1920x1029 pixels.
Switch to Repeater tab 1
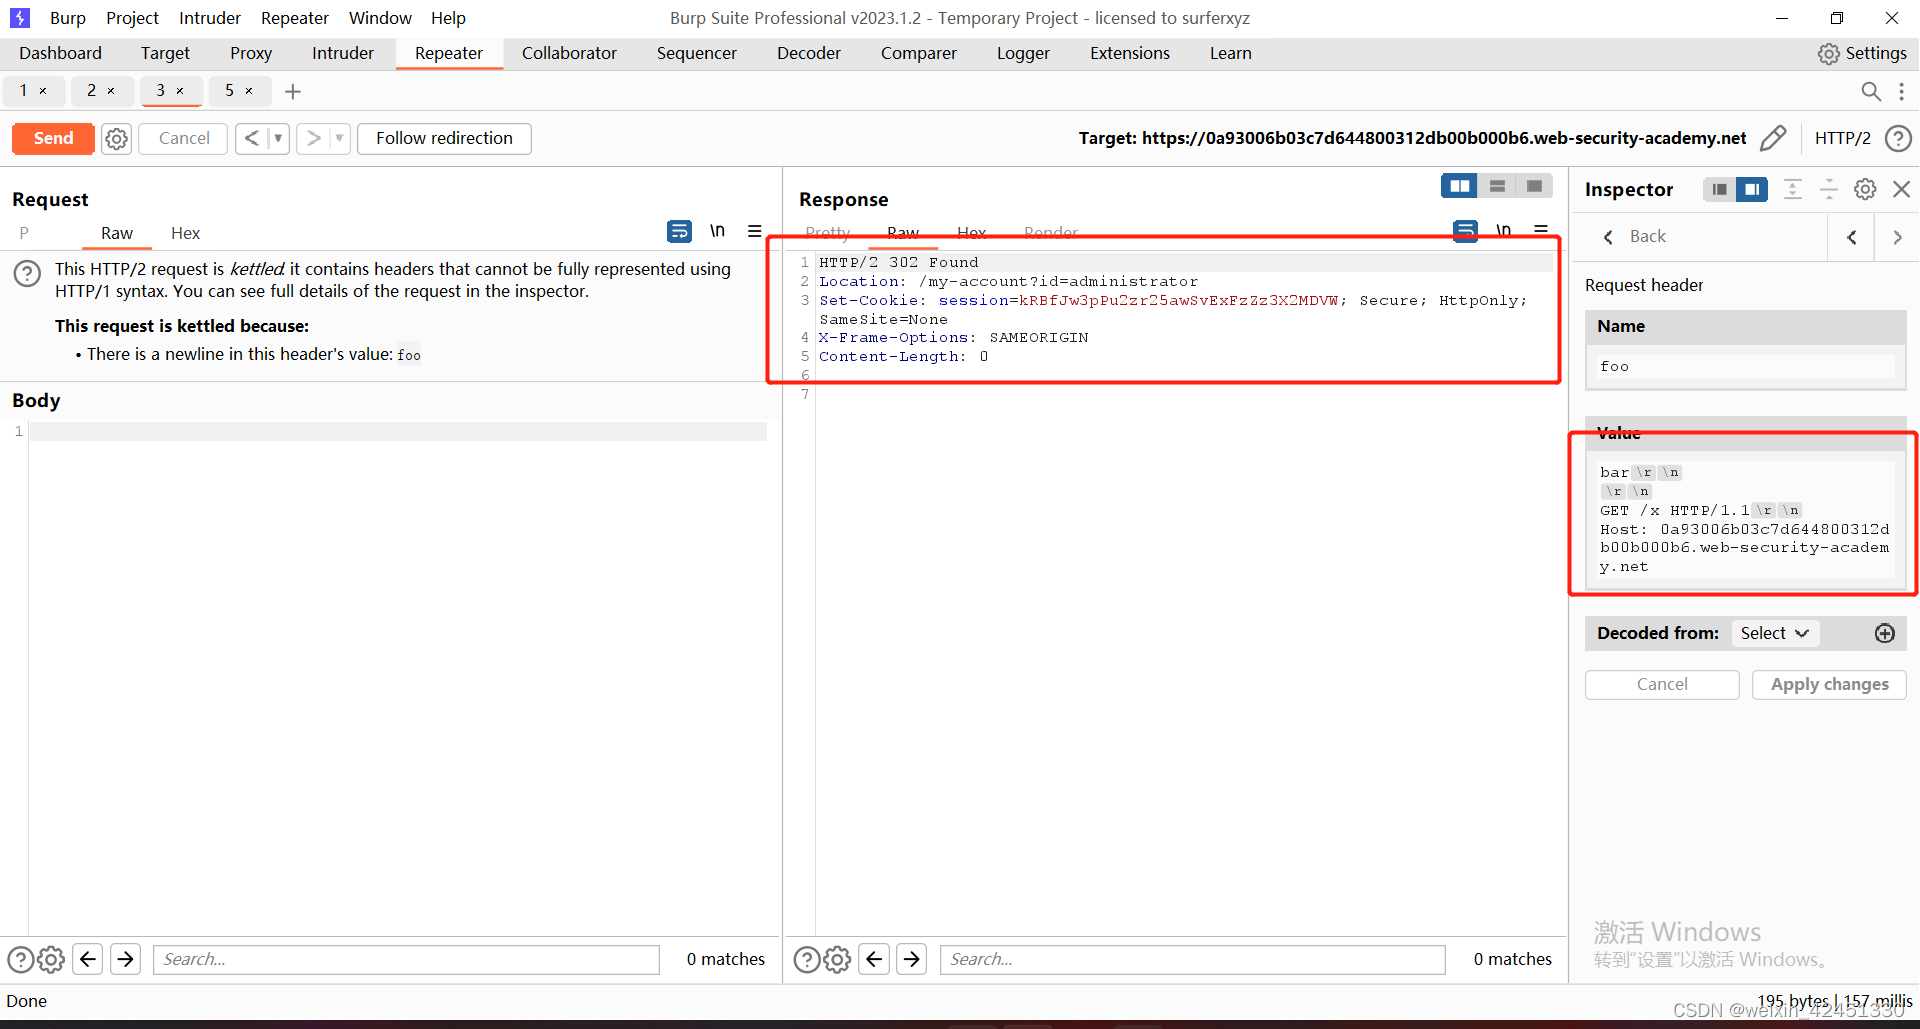coord(24,90)
